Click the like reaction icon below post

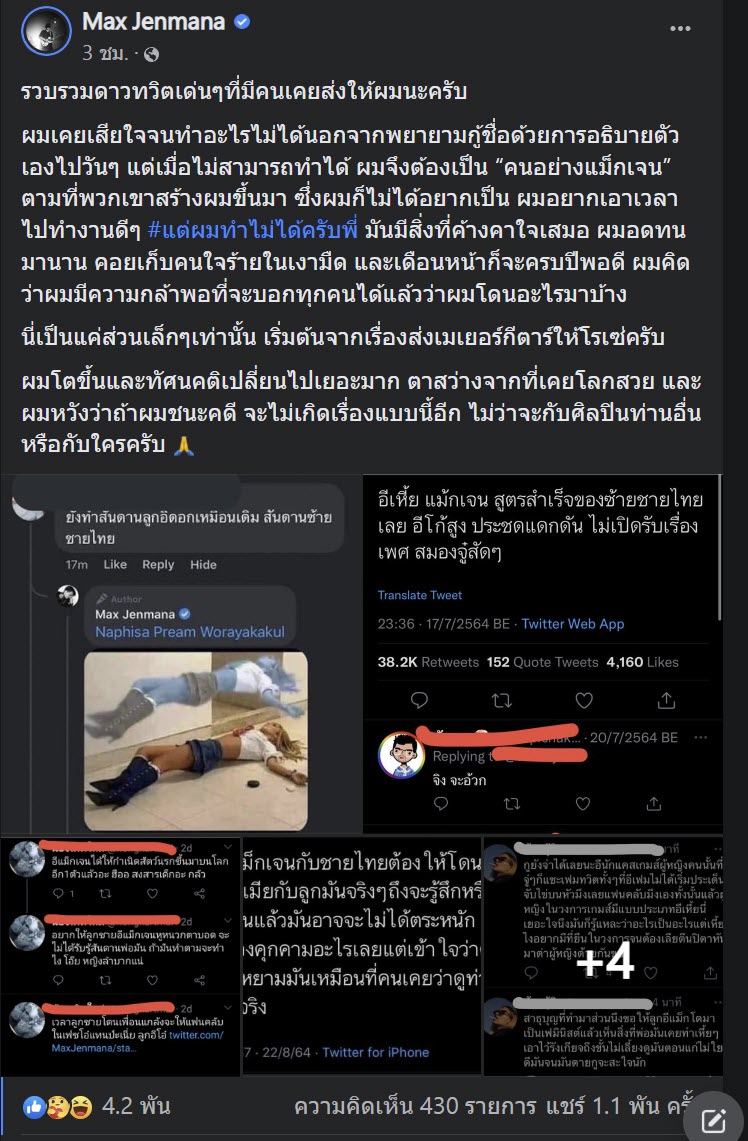coord(34,1108)
